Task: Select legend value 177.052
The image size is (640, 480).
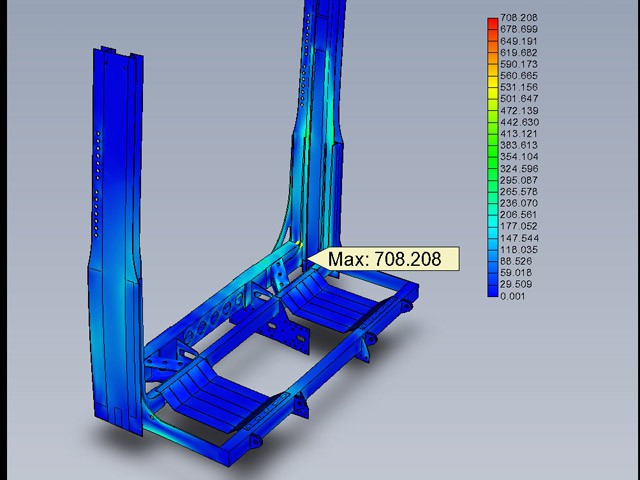Action: click(x=519, y=225)
